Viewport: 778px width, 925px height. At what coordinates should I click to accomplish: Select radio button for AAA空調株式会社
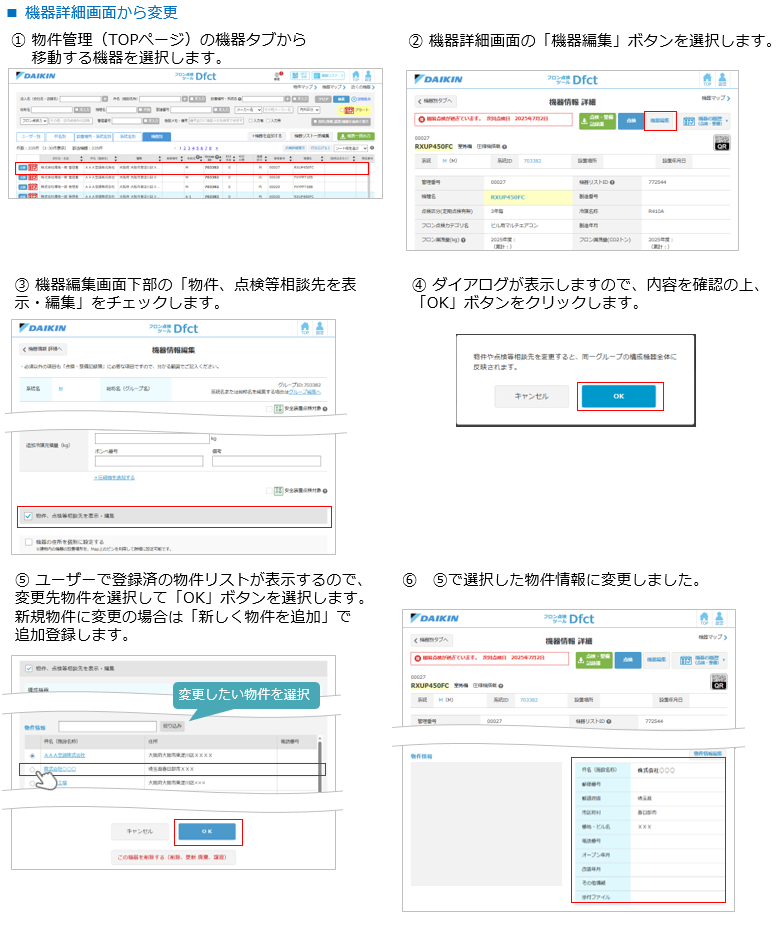[x=33, y=755]
